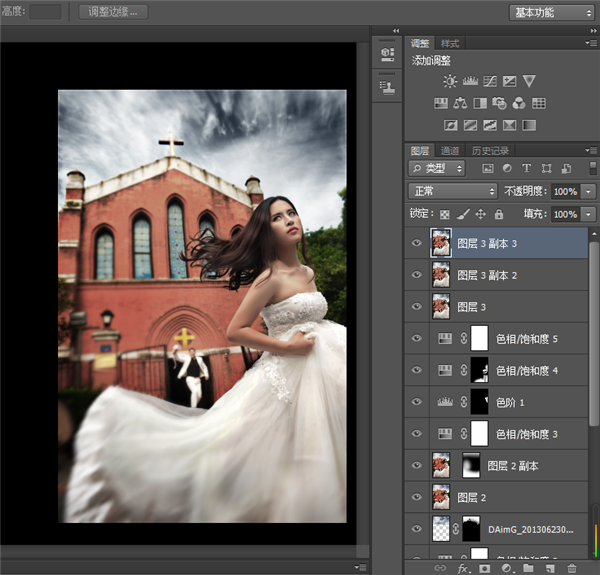Add an Invert adjustment
600x575 pixels.
click(x=450, y=125)
